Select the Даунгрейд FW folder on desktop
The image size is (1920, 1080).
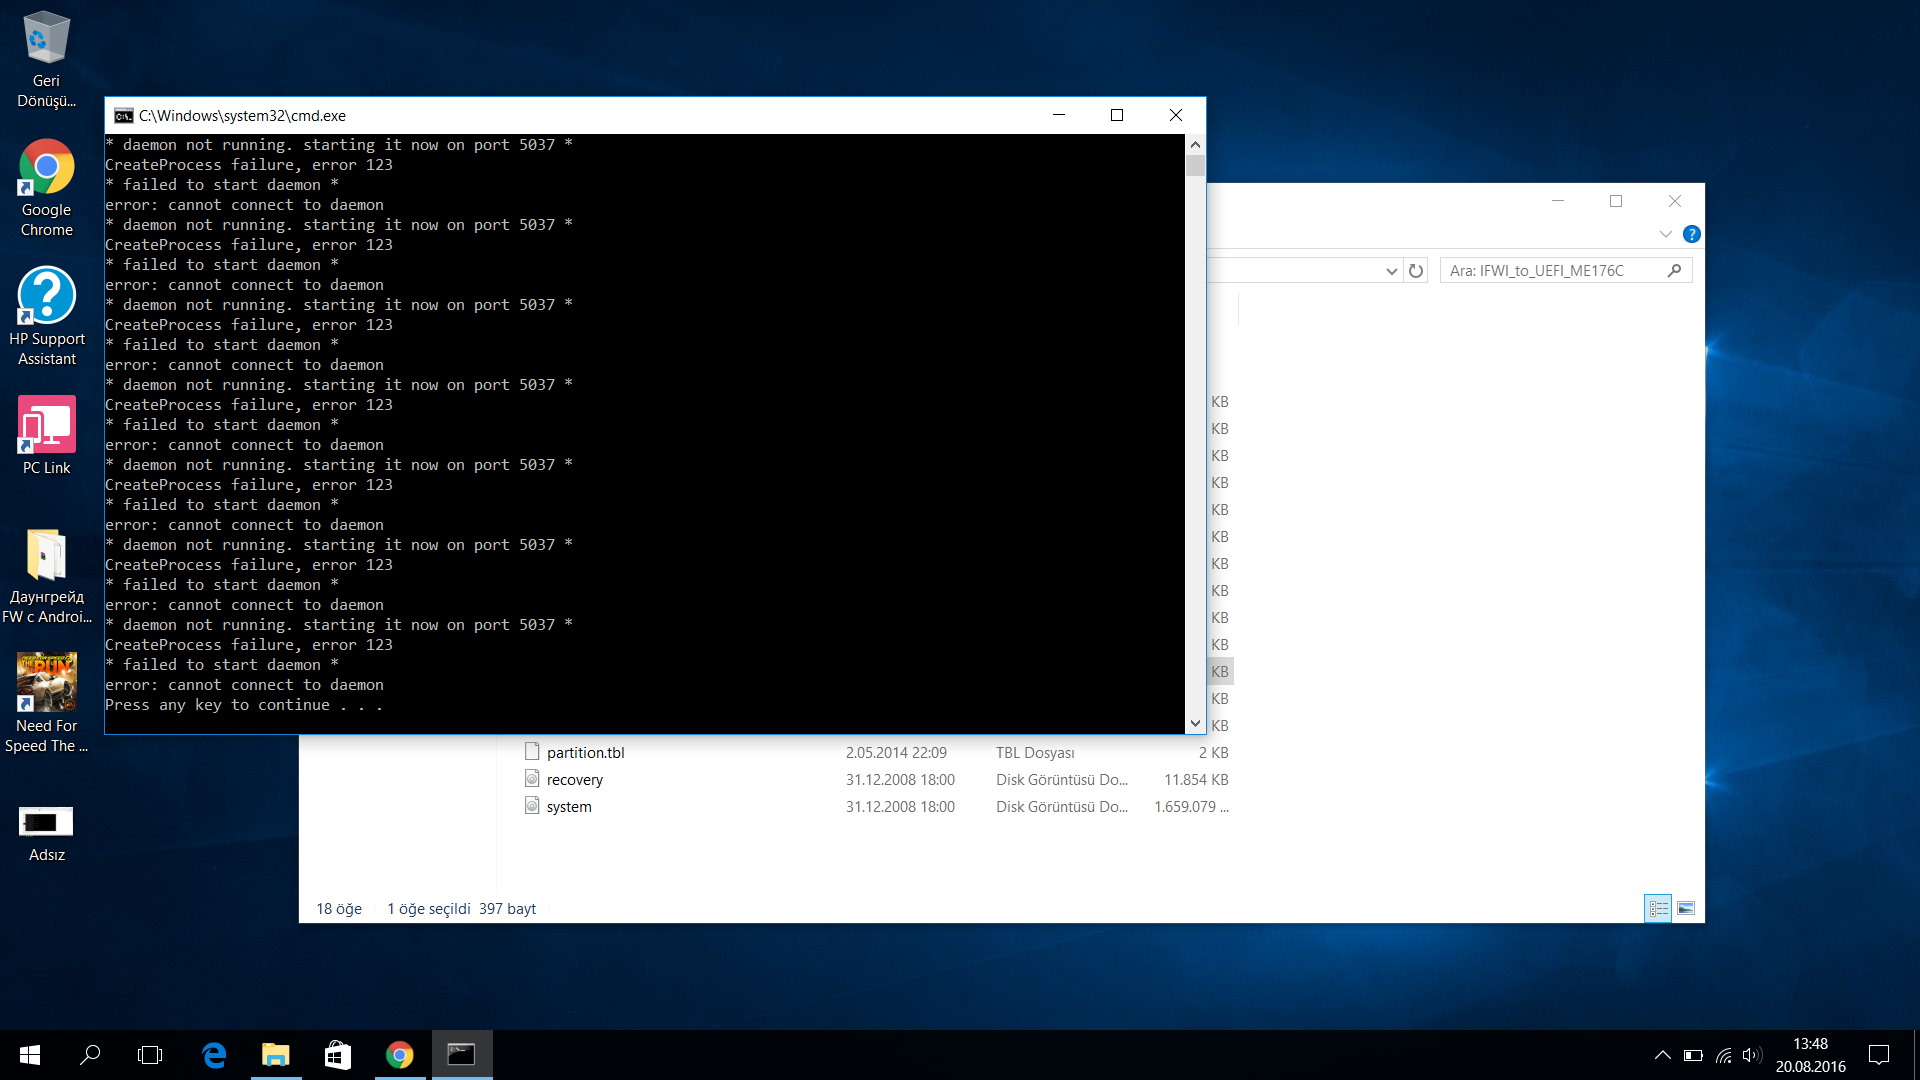point(46,576)
